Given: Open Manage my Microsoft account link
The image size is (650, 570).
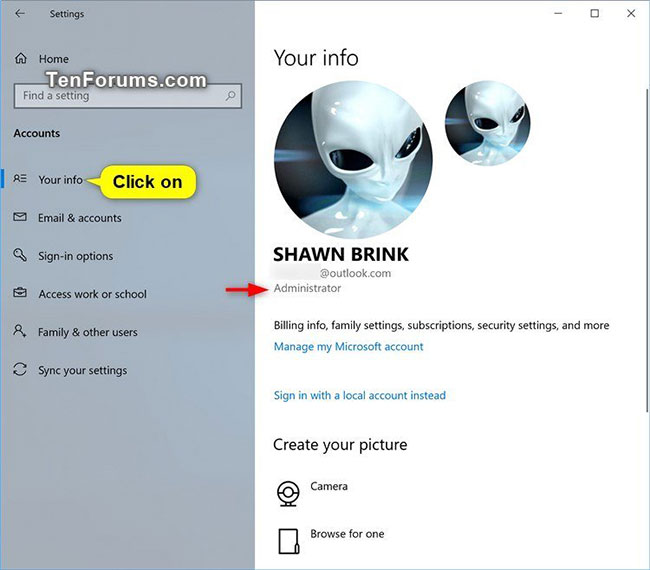Looking at the screenshot, I should pyautogui.click(x=348, y=347).
